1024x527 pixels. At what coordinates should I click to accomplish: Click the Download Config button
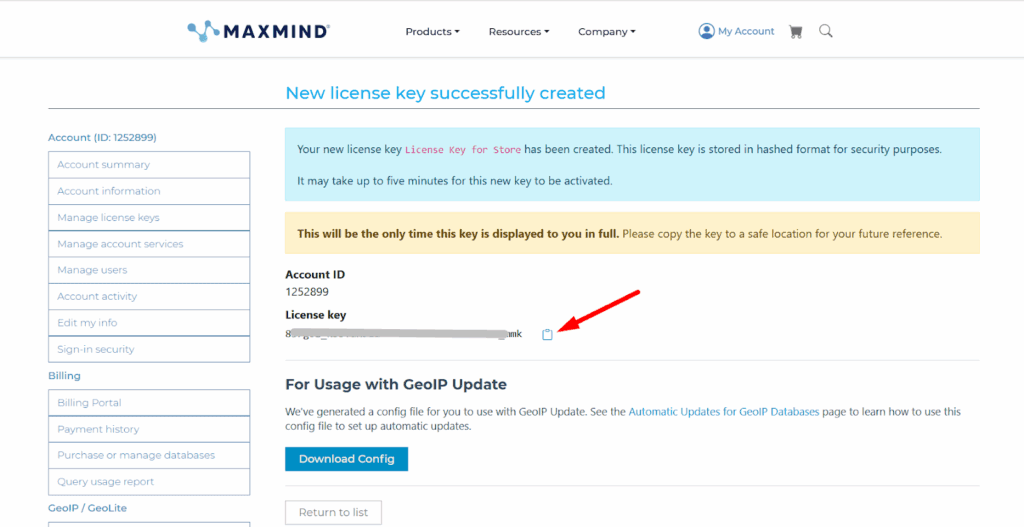(x=347, y=459)
